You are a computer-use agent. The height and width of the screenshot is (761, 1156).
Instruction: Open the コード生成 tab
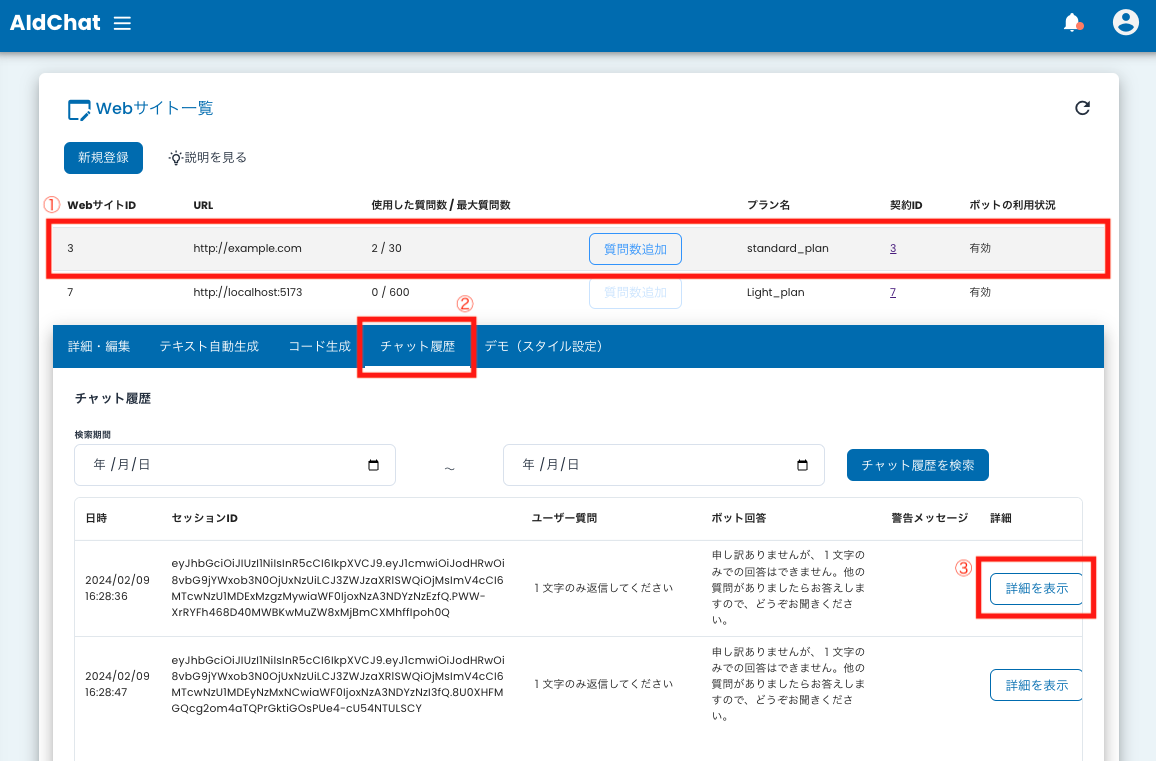319,346
